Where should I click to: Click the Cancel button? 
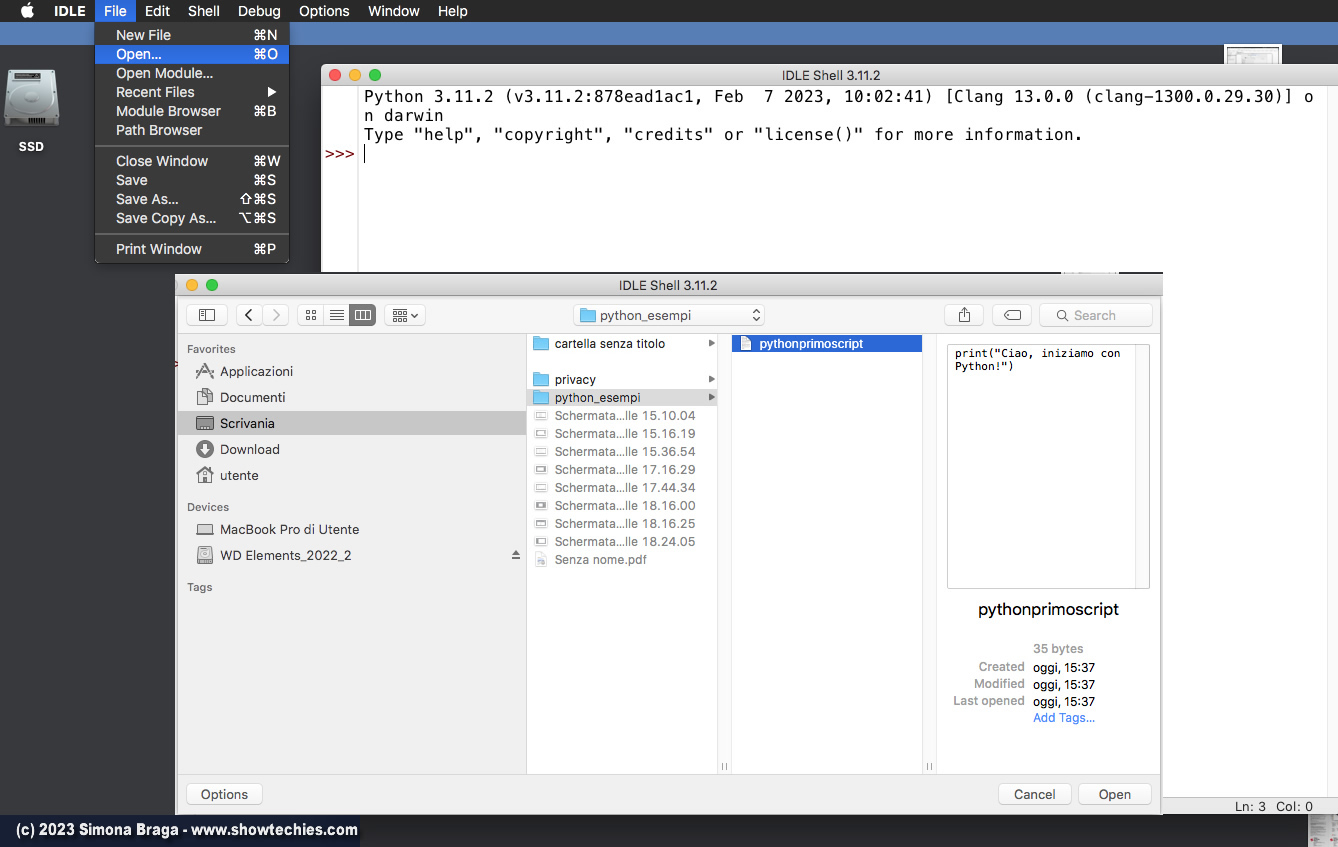point(1035,794)
